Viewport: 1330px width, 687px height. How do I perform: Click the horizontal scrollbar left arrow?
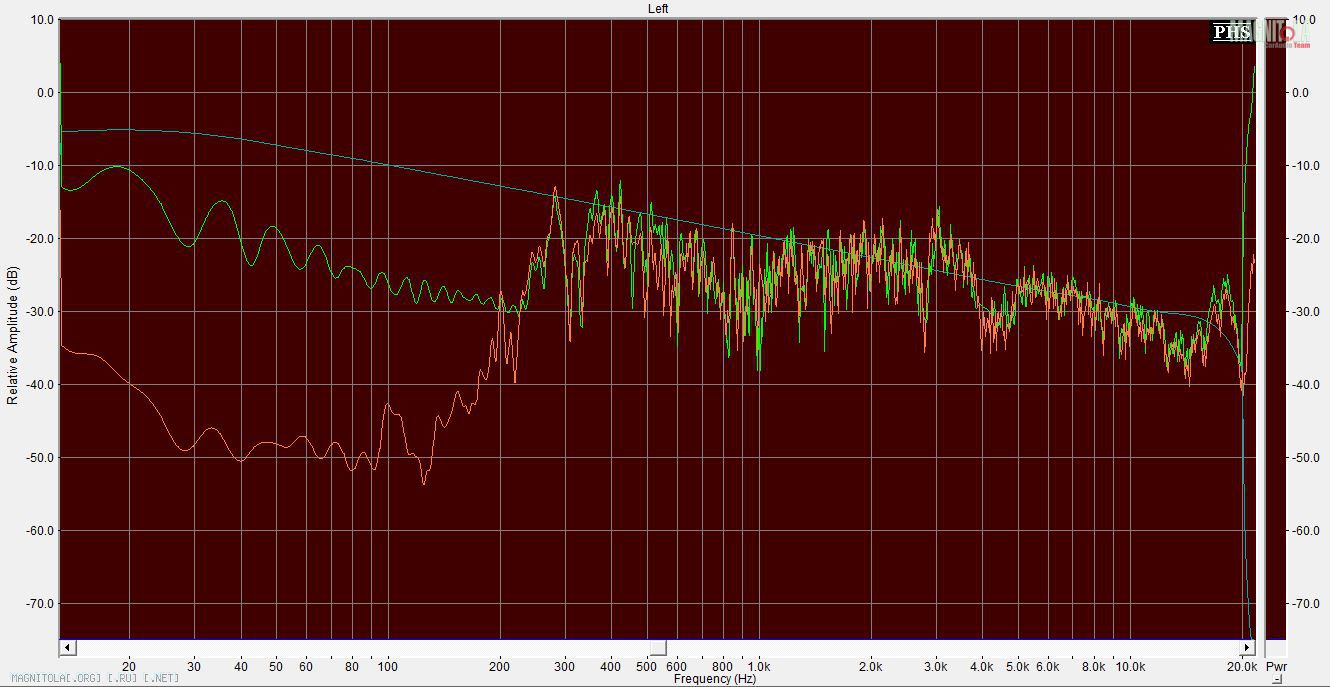point(66,648)
